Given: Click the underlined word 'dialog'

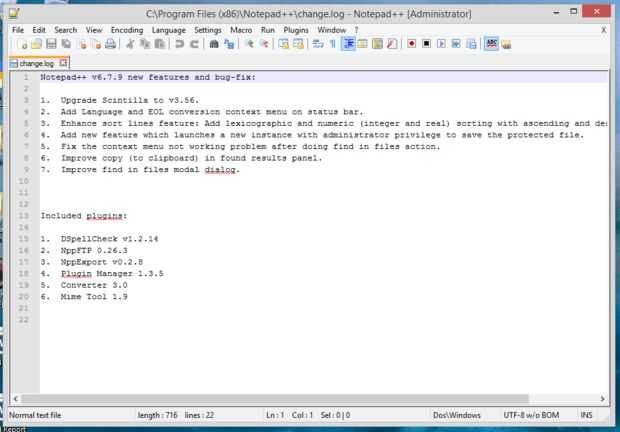Looking at the screenshot, I should tap(220, 170).
